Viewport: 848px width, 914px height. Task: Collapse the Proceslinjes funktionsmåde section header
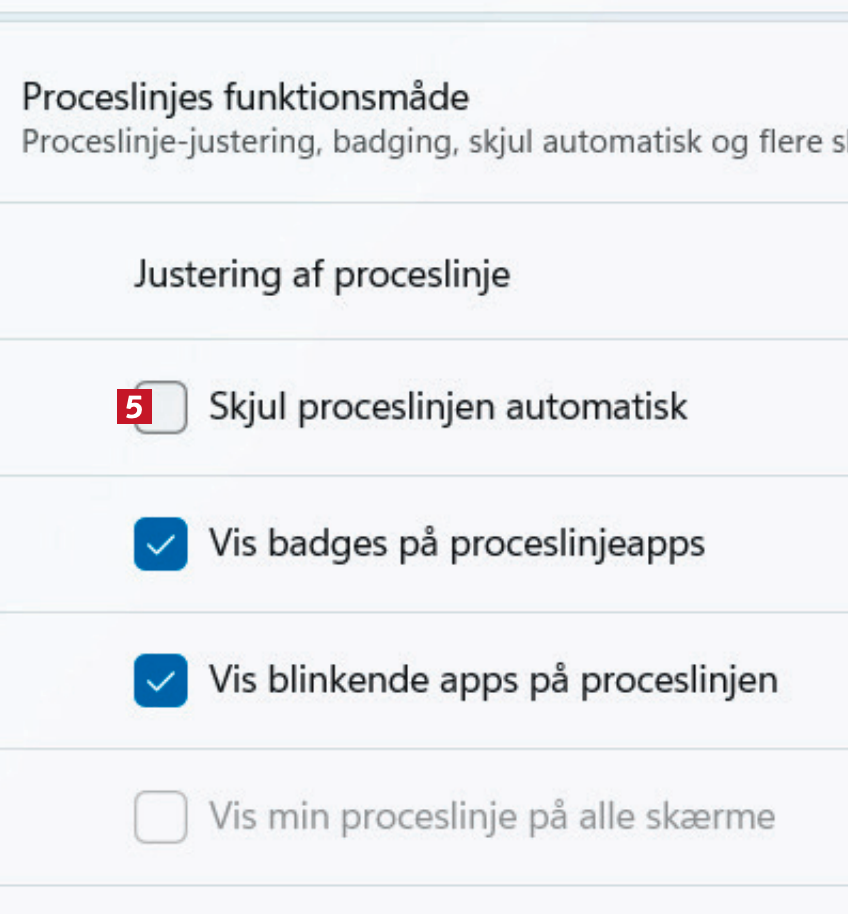click(x=245, y=98)
